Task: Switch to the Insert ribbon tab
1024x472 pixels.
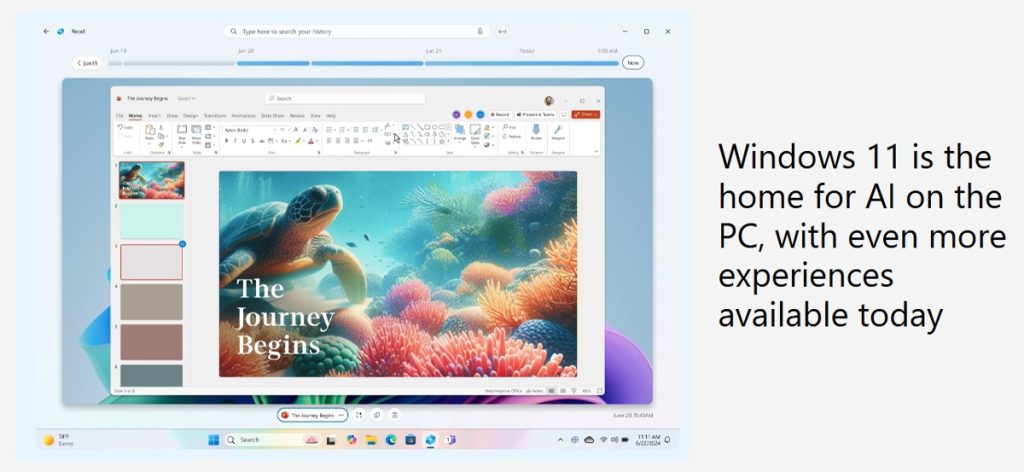Action: pyautogui.click(x=154, y=116)
